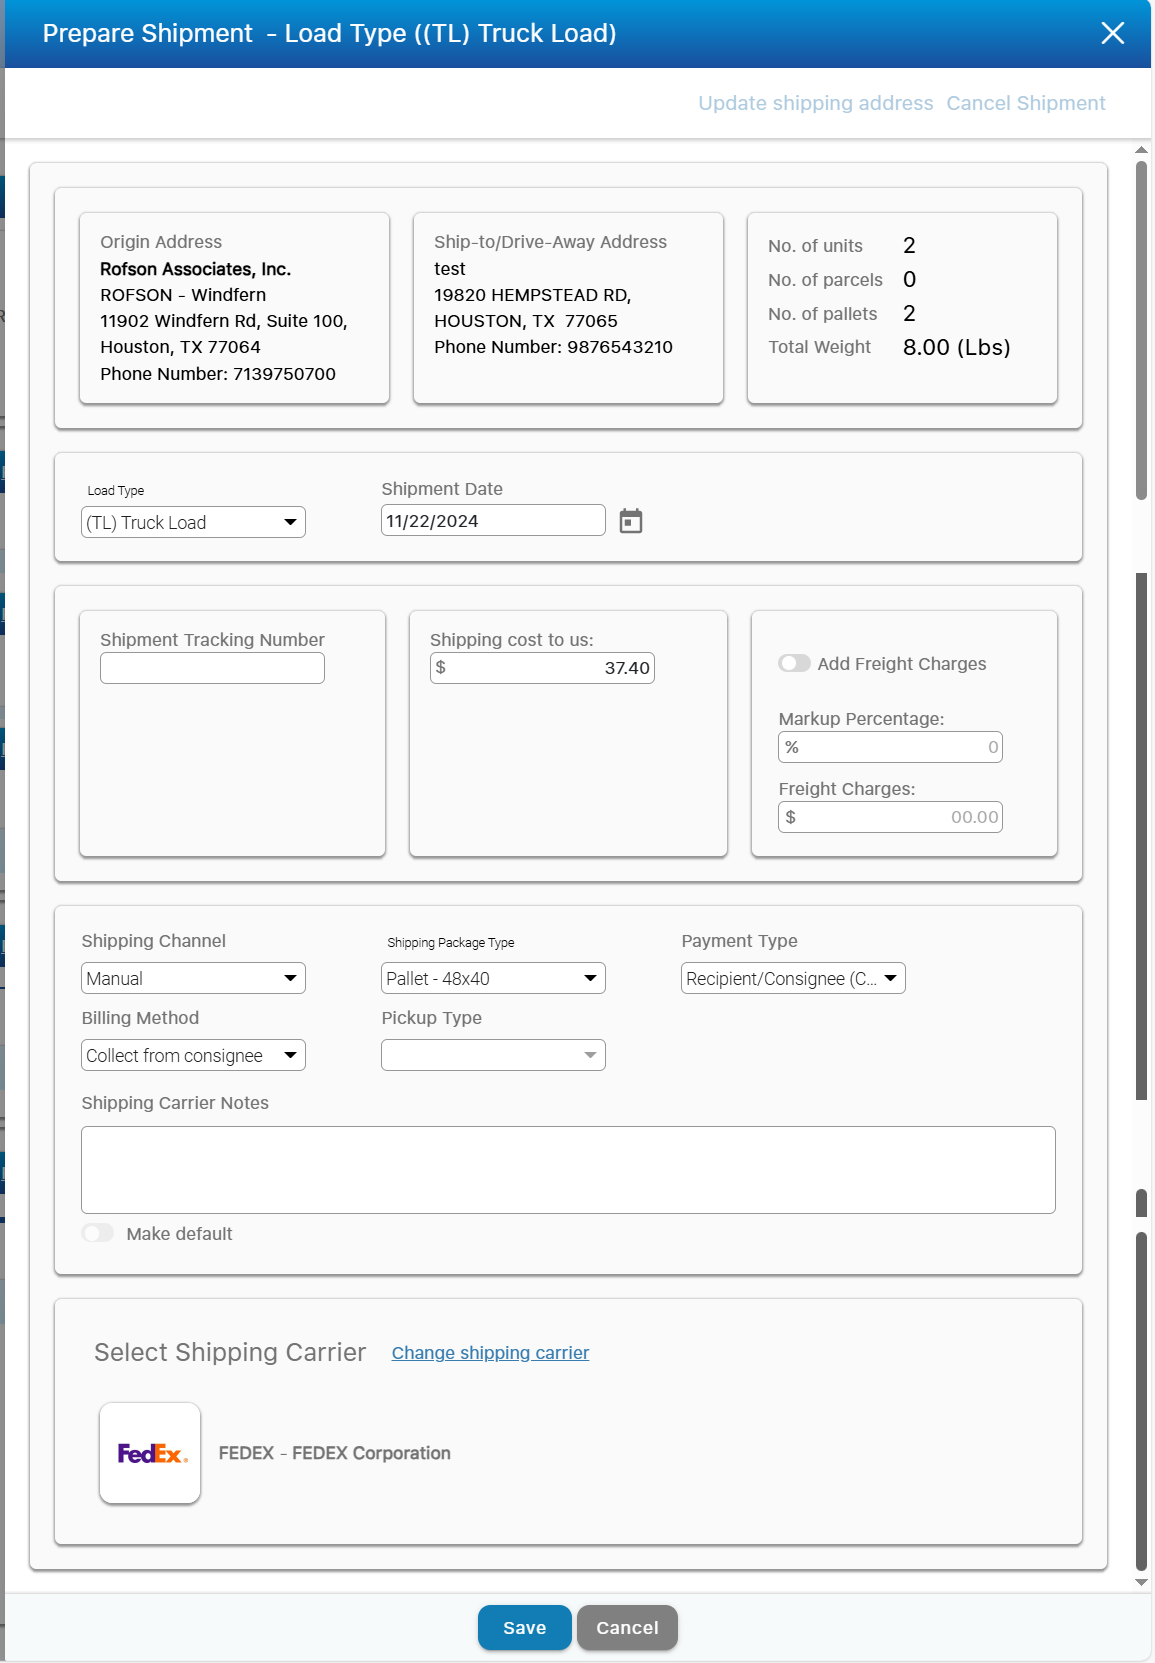
Task: Click the scroll down arrow
Action: pos(1141,1582)
